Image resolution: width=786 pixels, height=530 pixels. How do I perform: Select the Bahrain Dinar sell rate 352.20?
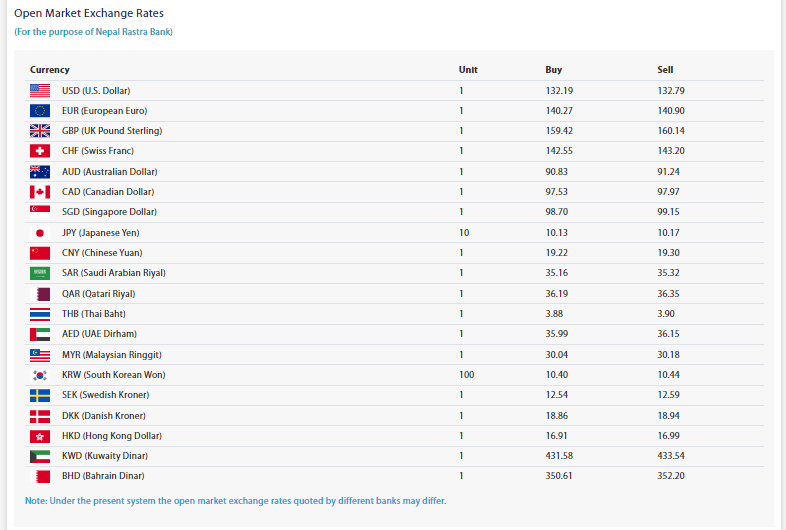coord(671,477)
